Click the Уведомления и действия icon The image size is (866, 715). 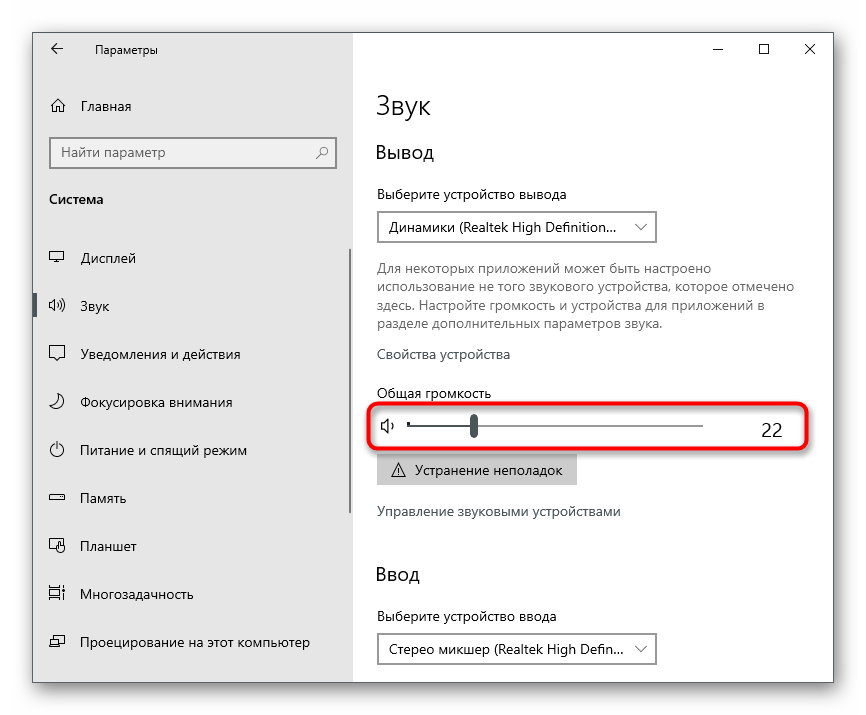pyautogui.click(x=58, y=354)
